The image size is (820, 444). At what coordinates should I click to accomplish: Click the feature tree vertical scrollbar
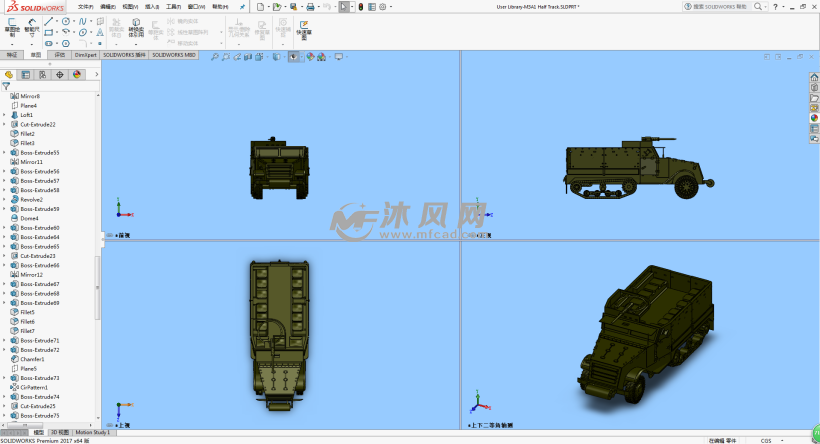(97, 288)
